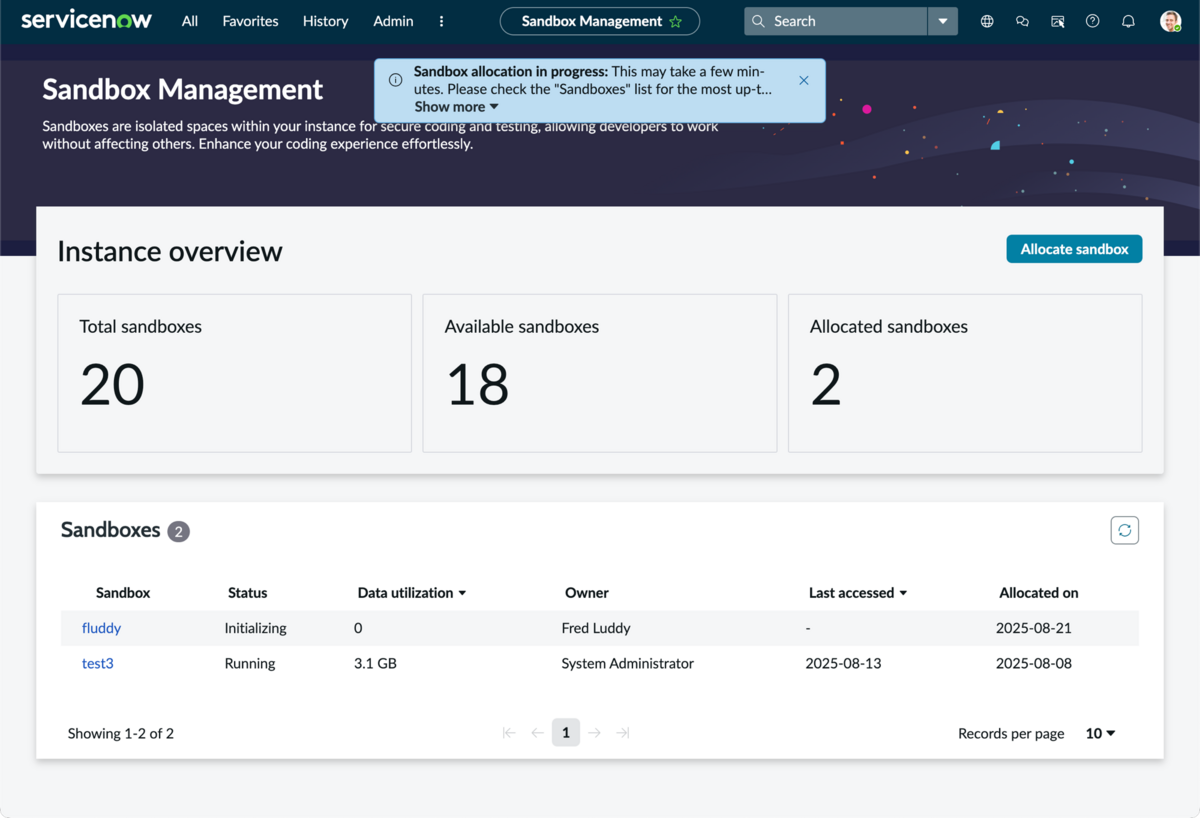This screenshot has height=818, width=1200.
Task: Click the Sandbox Management title pill
Action: pos(599,21)
